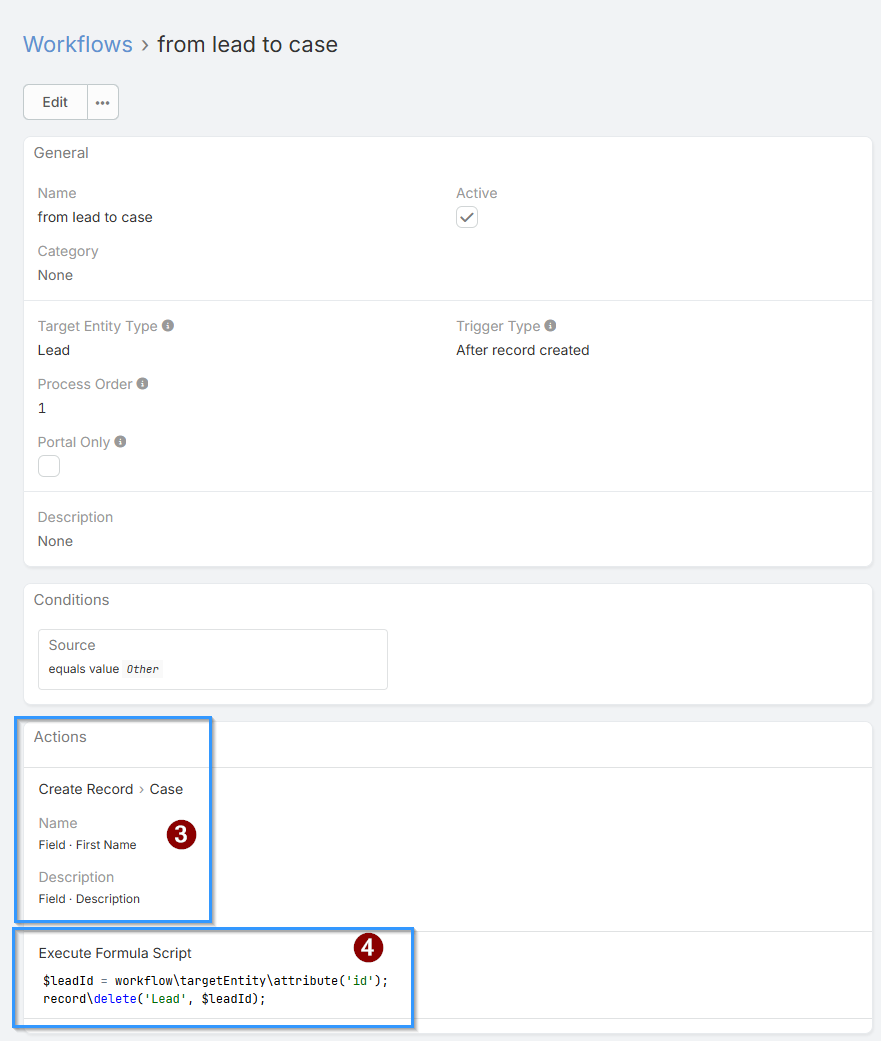Click info icon next to Target Entity Type
The height and width of the screenshot is (1041, 881).
(x=168, y=326)
